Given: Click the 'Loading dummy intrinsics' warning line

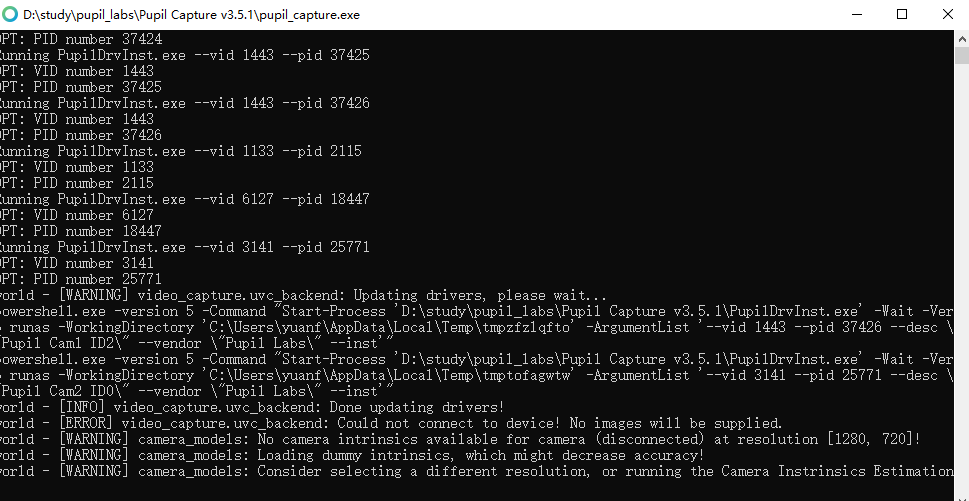Looking at the screenshot, I should coord(352,455).
